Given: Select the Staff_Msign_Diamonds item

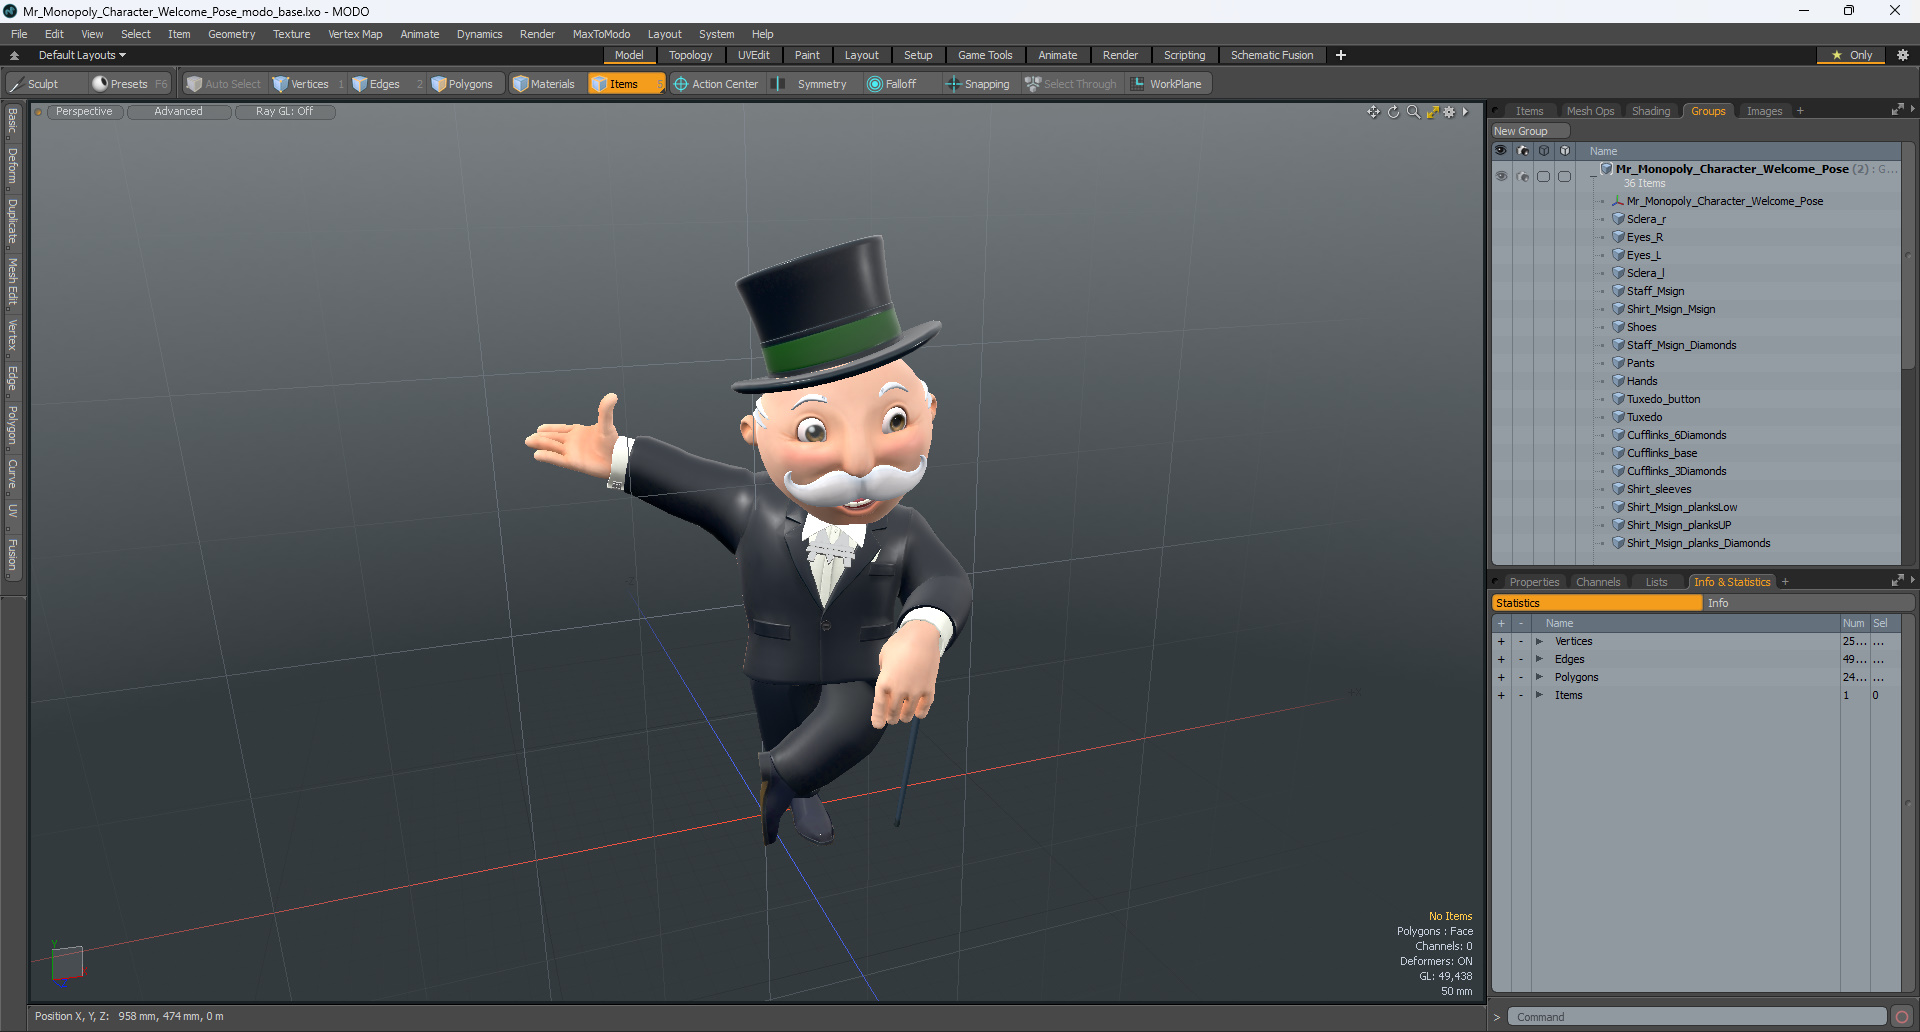Looking at the screenshot, I should coord(1681,345).
